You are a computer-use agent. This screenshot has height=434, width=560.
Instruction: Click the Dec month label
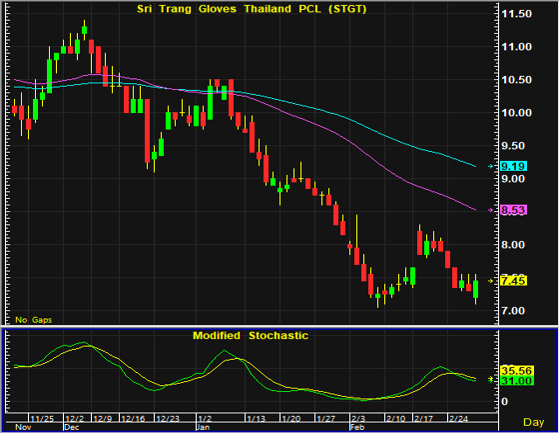(x=71, y=427)
